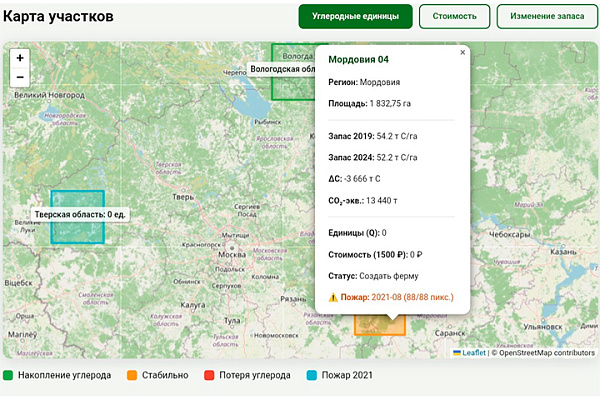Click the fire warning triangle icon
The image size is (600, 400).
(x=333, y=297)
